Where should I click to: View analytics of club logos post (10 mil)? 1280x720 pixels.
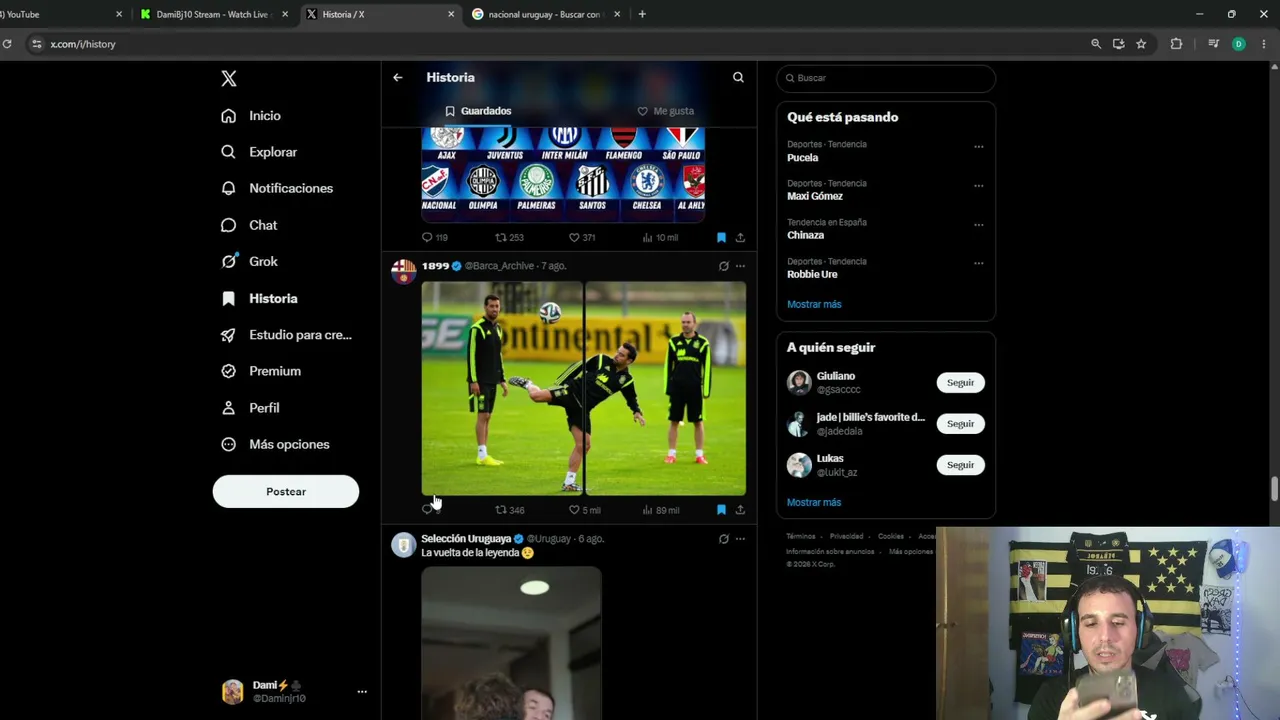pyautogui.click(x=660, y=238)
